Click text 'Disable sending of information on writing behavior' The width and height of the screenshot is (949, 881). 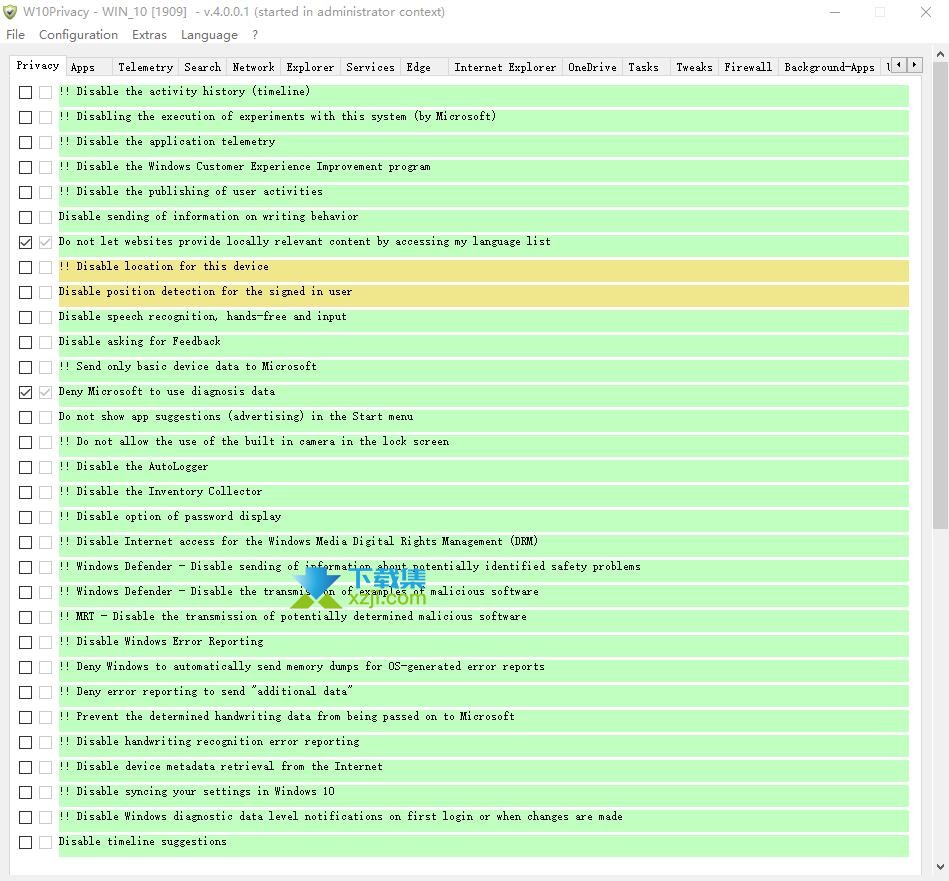click(208, 216)
